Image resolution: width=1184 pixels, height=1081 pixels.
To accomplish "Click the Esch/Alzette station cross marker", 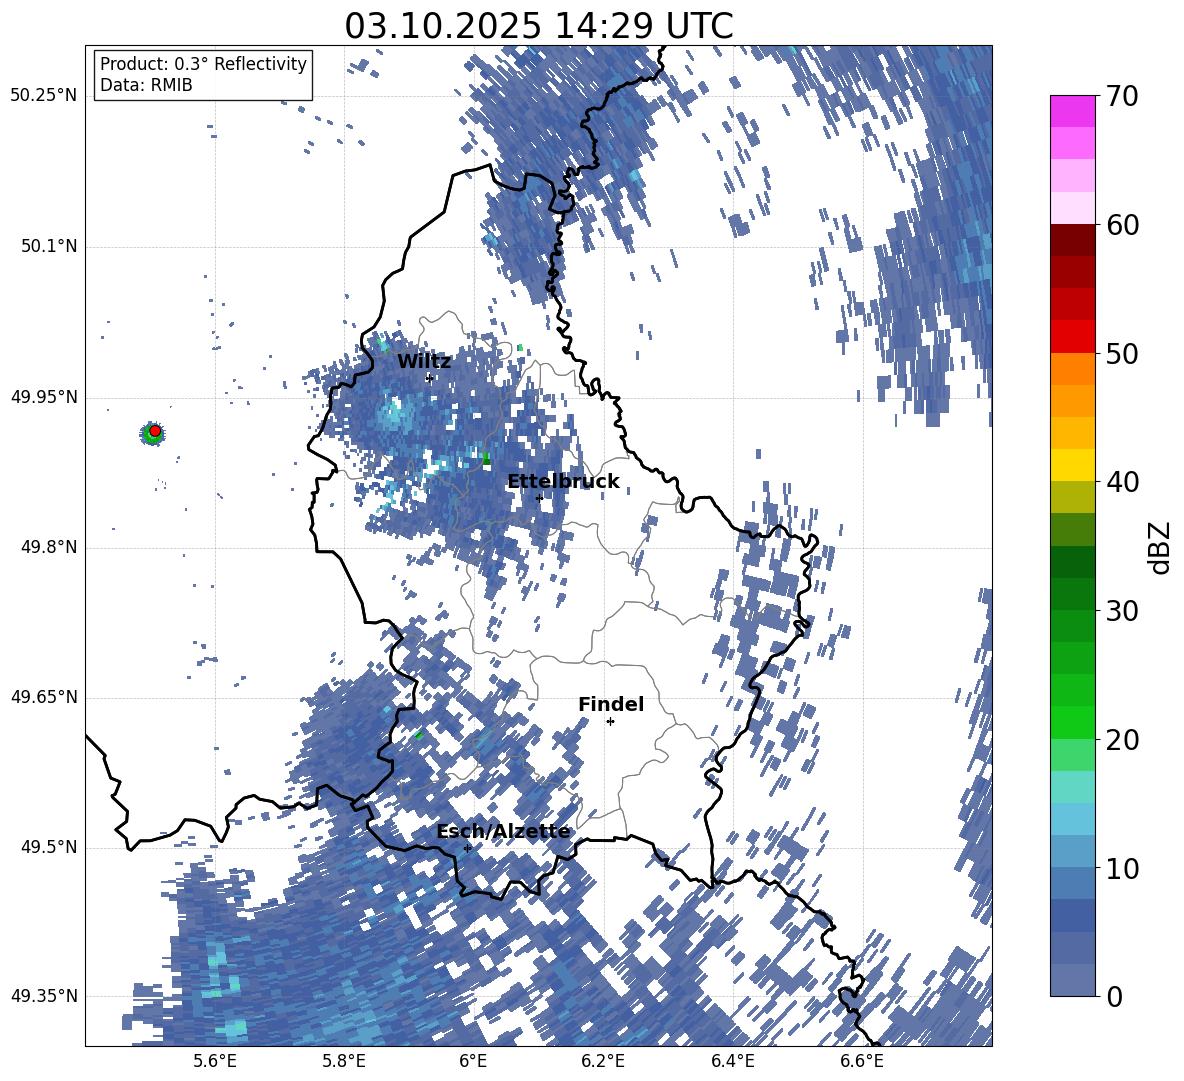I will (x=467, y=848).
